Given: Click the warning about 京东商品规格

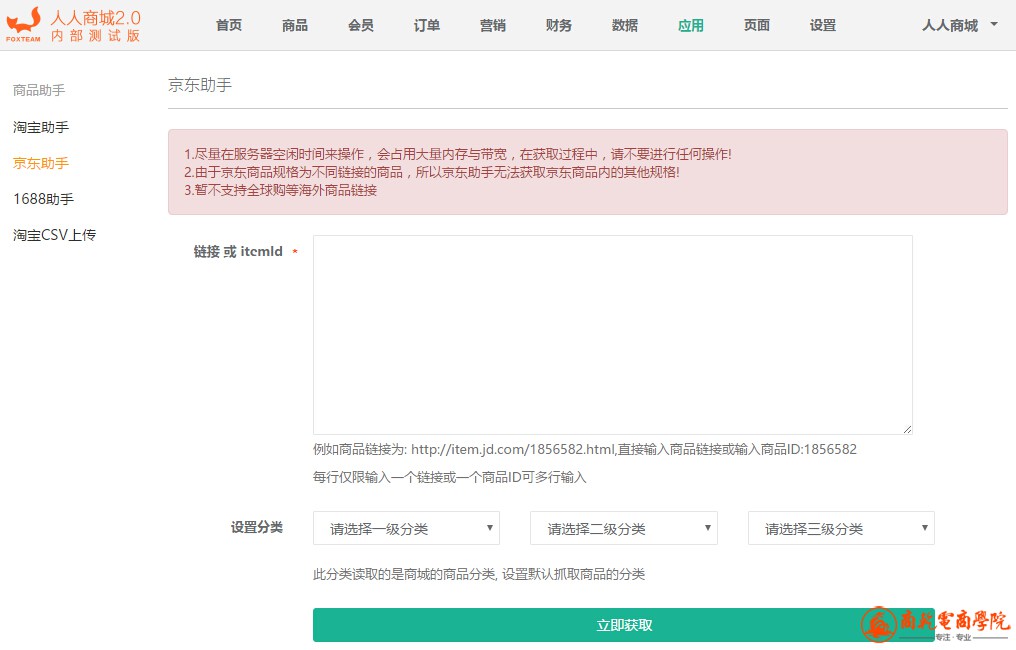Looking at the screenshot, I should click(x=432, y=172).
